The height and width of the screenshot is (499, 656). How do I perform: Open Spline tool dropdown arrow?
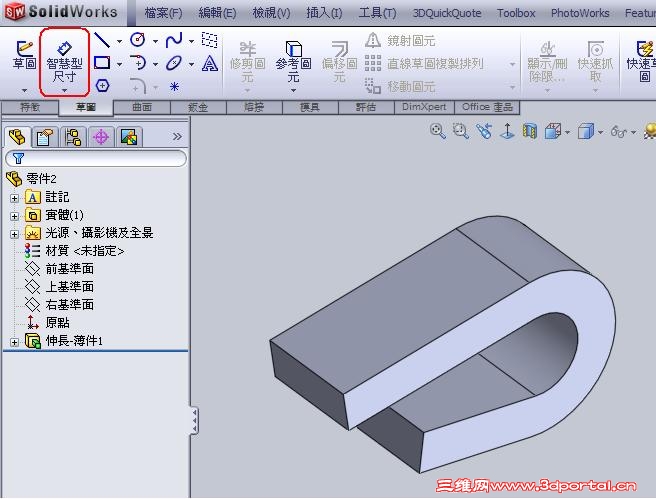(191, 41)
